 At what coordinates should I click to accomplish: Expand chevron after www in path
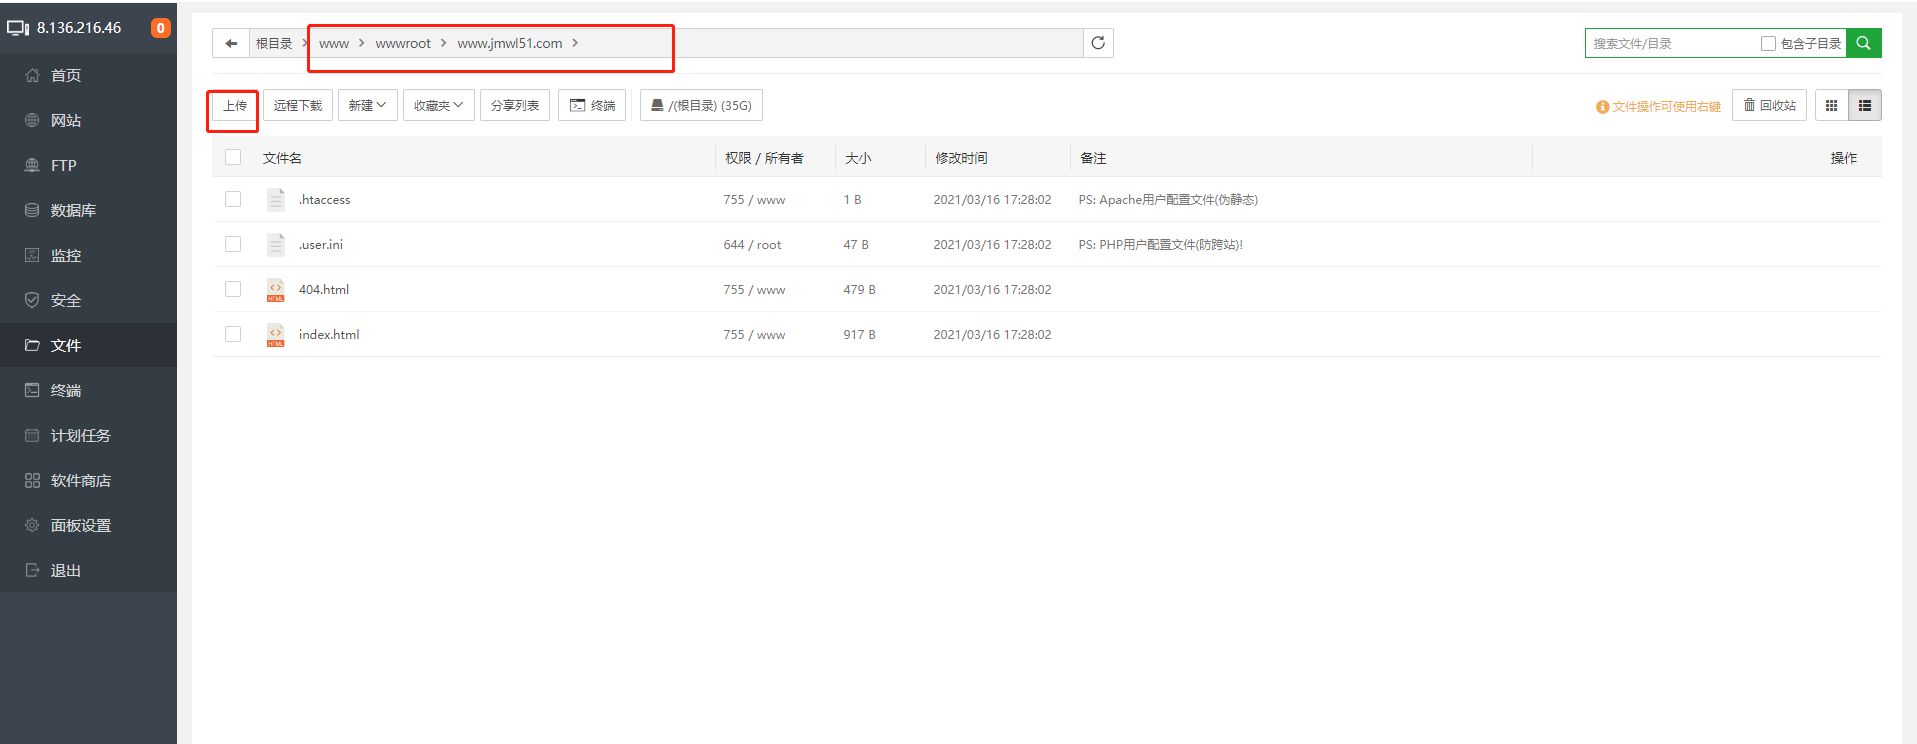(x=361, y=43)
